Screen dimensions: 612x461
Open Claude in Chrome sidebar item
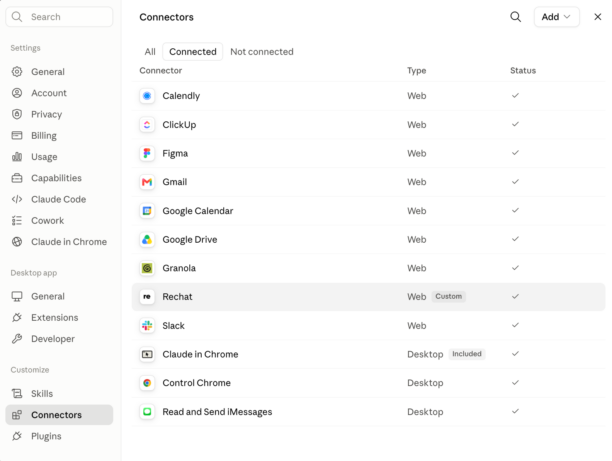[59, 242]
